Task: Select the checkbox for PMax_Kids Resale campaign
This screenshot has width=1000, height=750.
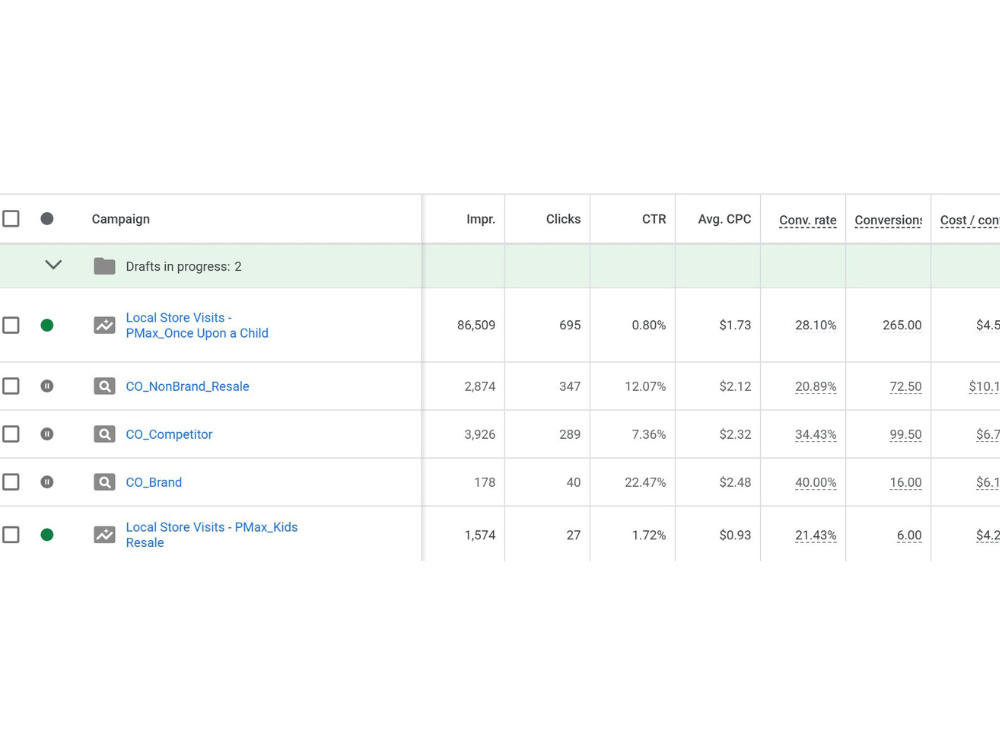Action: 11,534
